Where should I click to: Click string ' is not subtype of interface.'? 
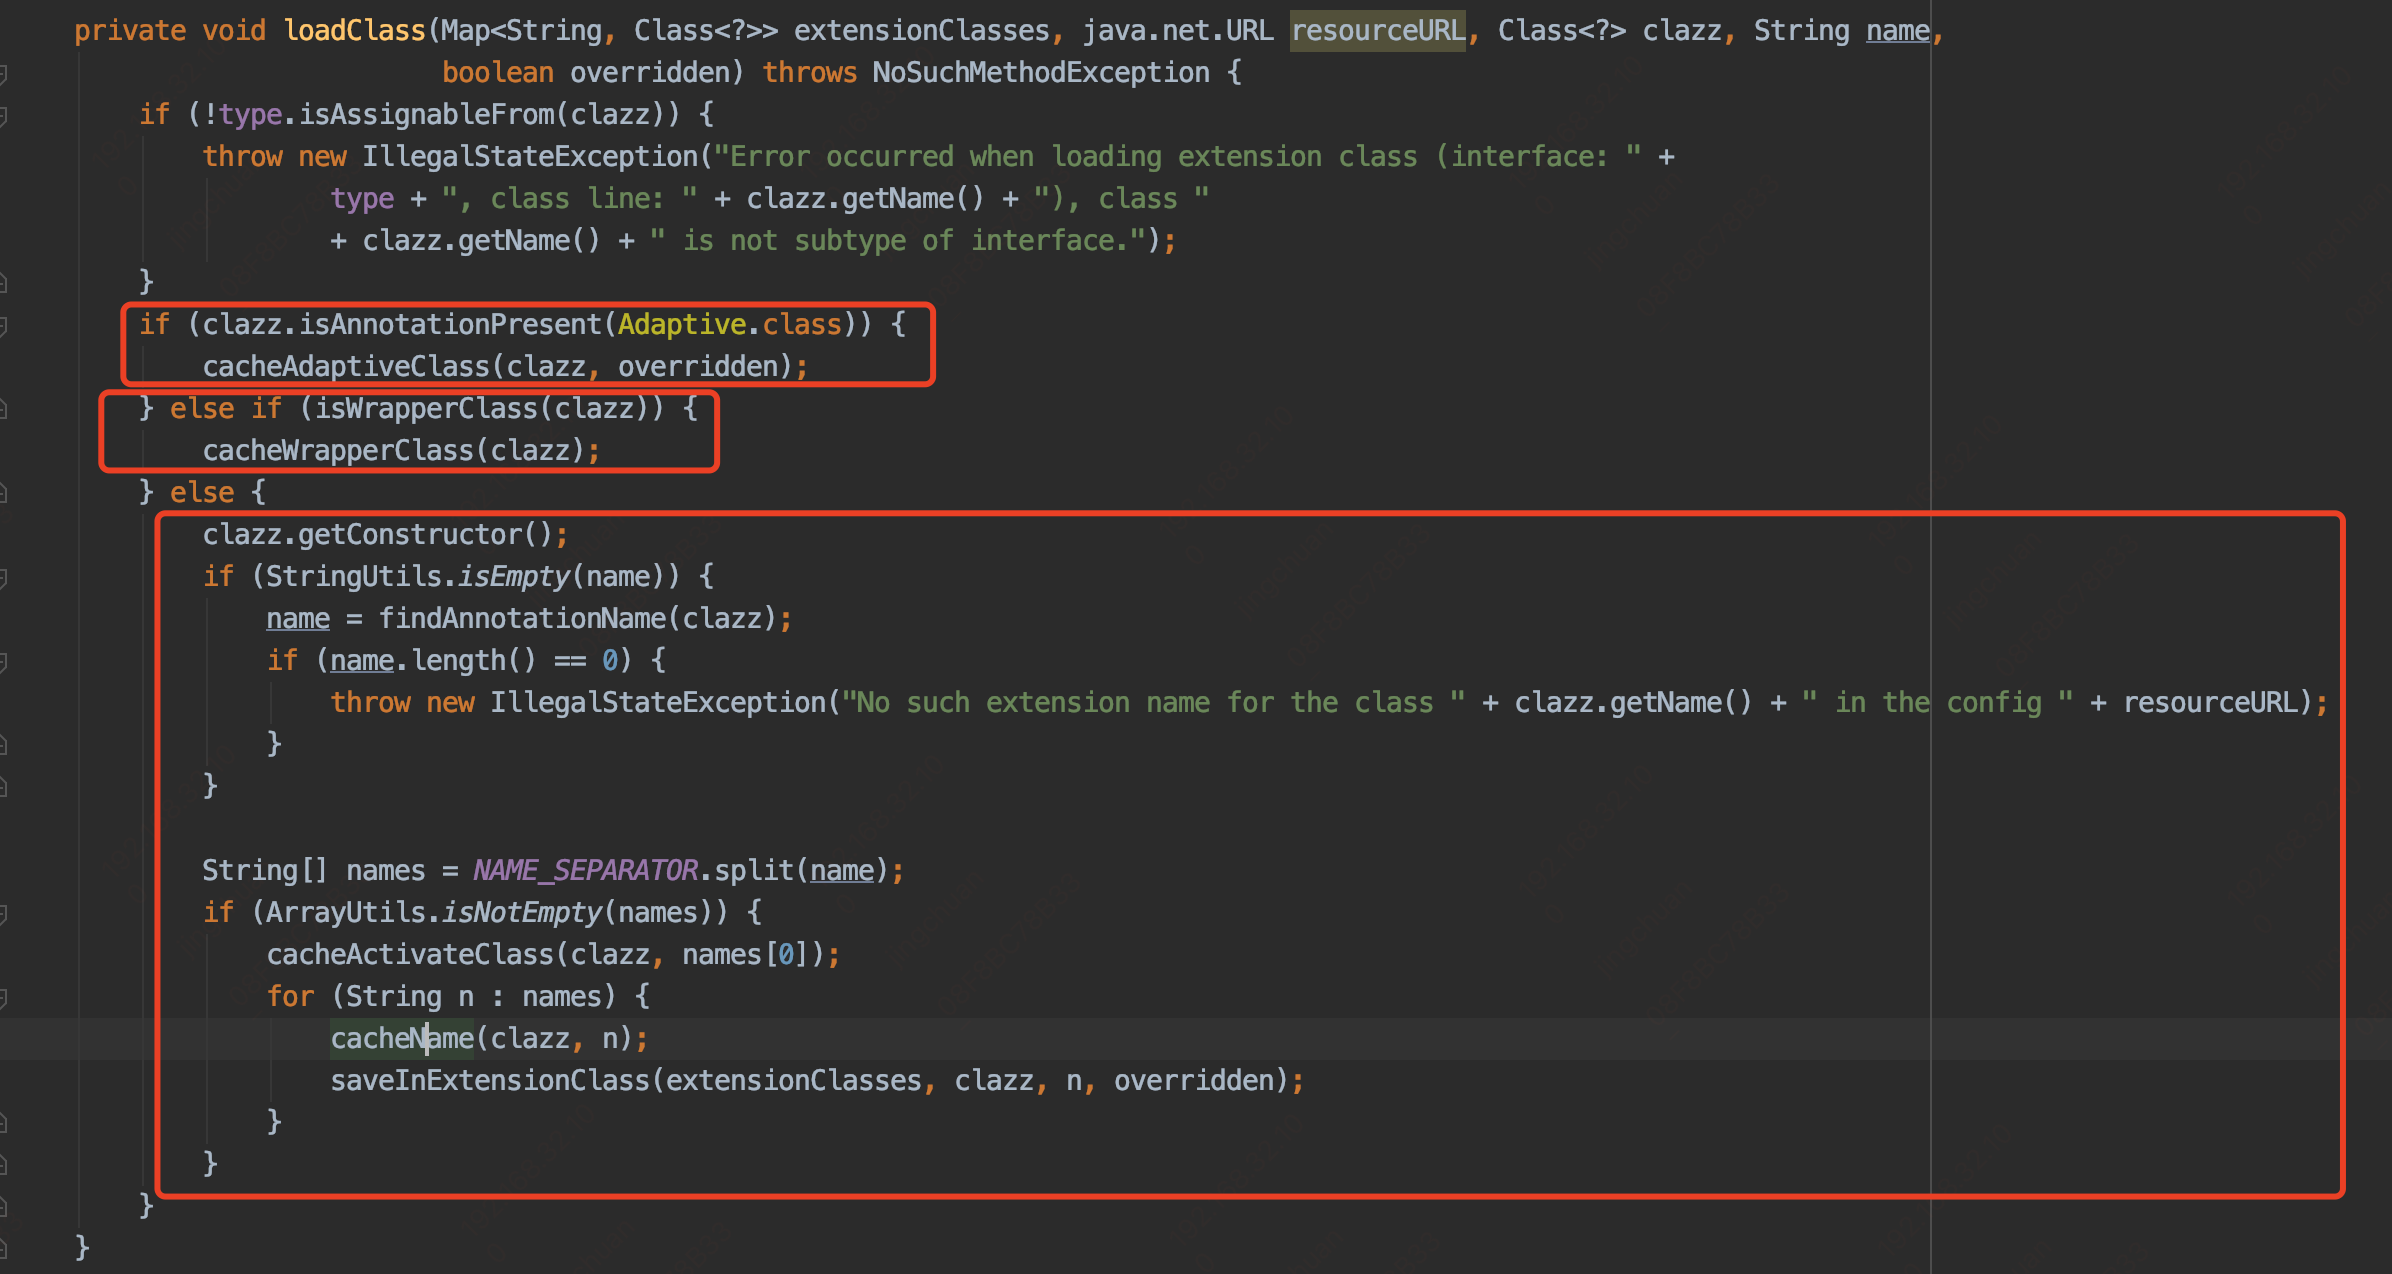[898, 241]
